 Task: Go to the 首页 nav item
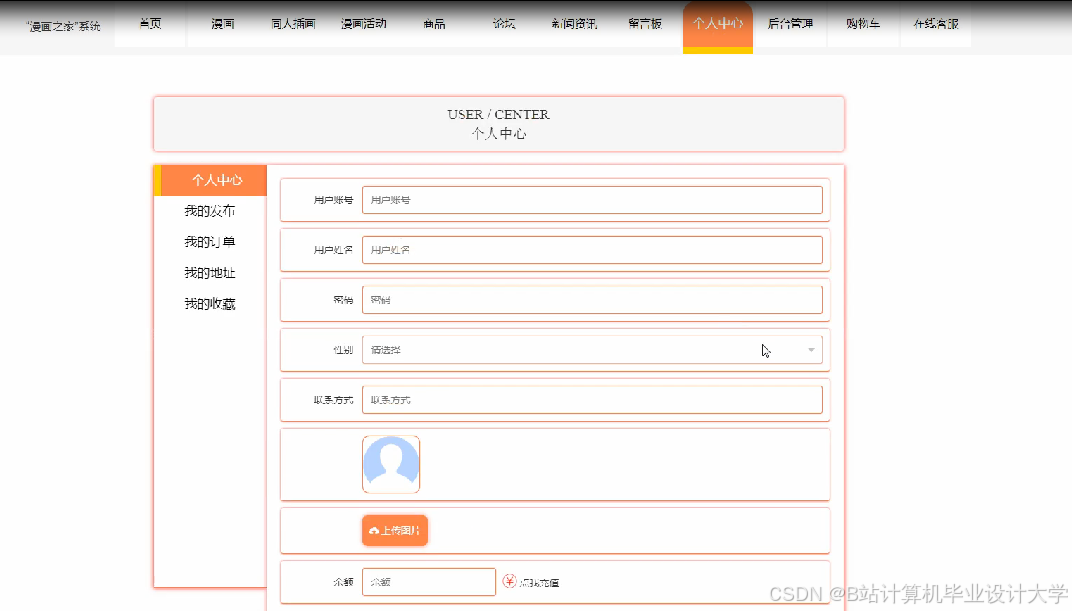(150, 24)
